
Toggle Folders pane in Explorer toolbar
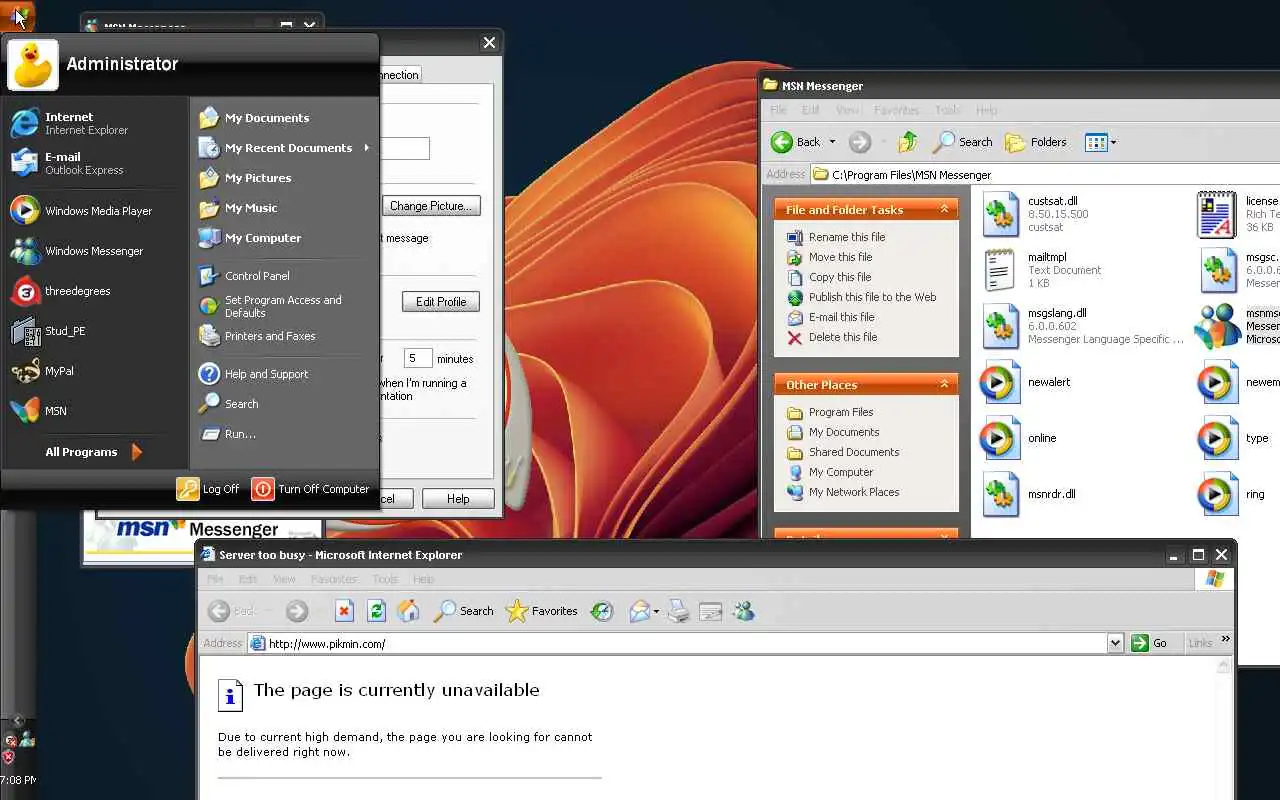1036,142
